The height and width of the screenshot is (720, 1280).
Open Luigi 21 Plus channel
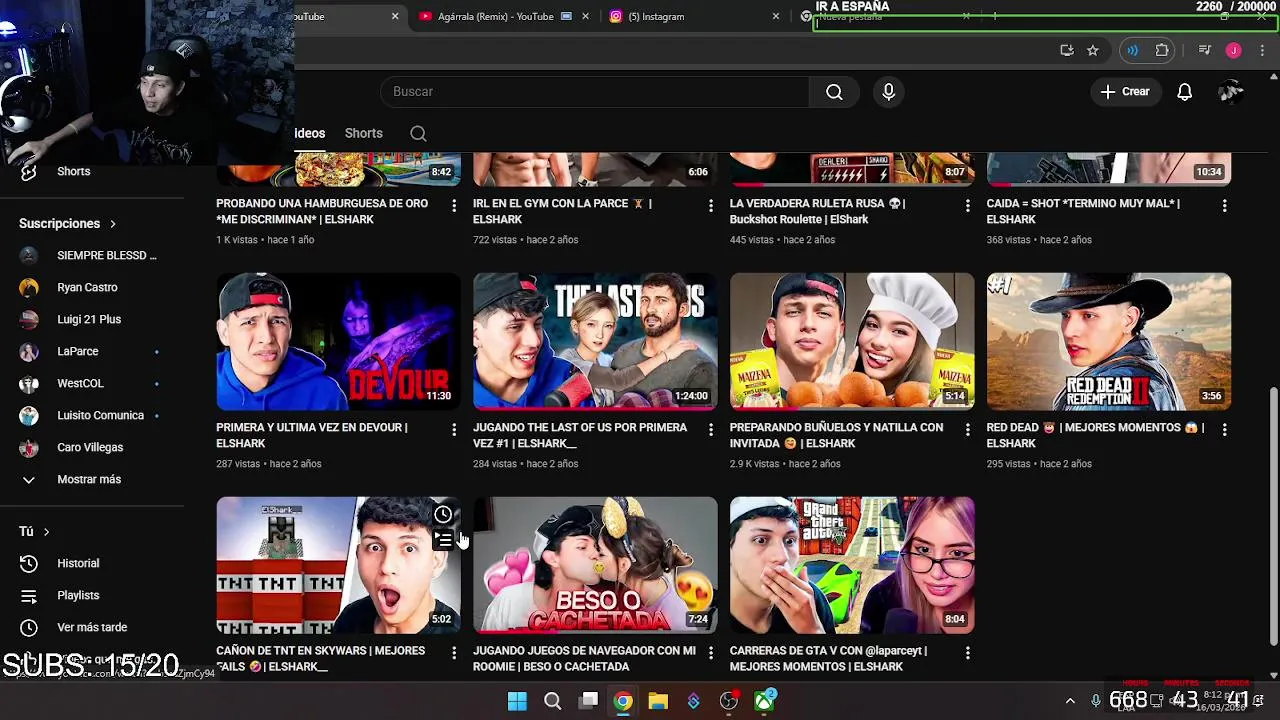(x=89, y=319)
